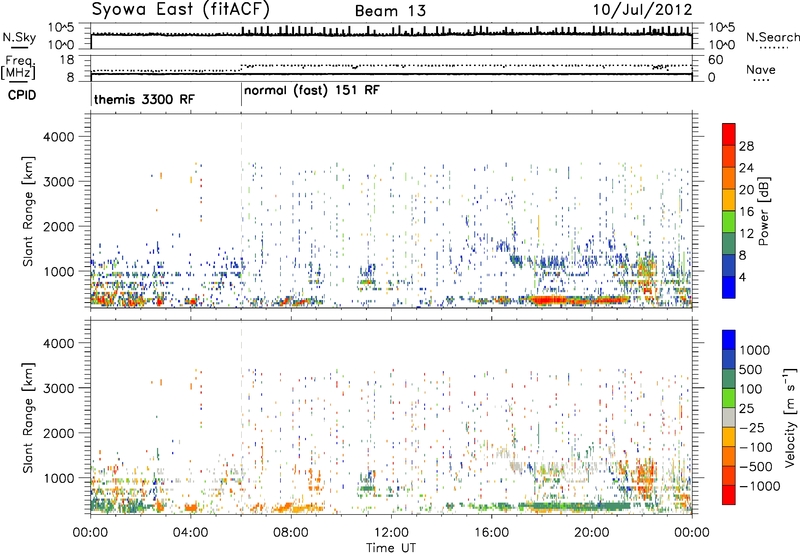Pick the red bottom Velocity colorbar segment
This screenshot has width=800, height=554.
[729, 495]
